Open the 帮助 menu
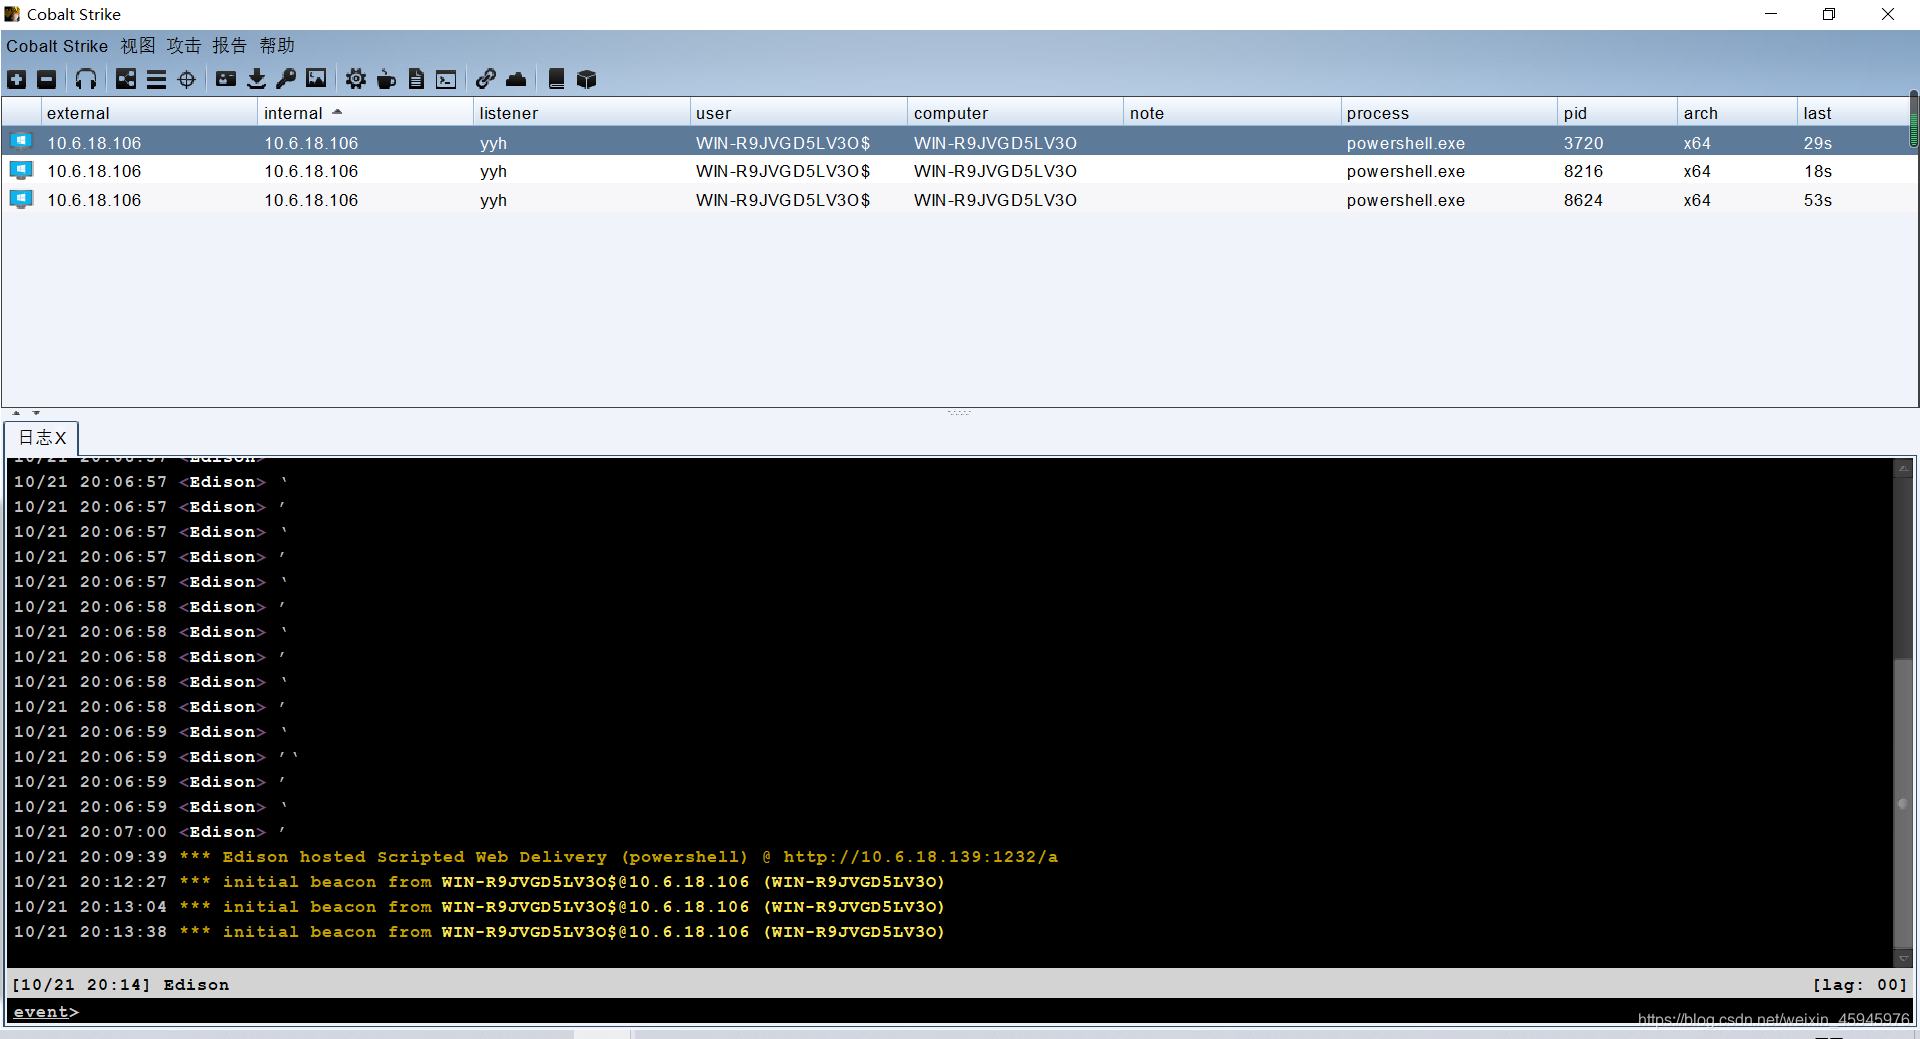Viewport: 1920px width, 1039px height. tap(277, 46)
